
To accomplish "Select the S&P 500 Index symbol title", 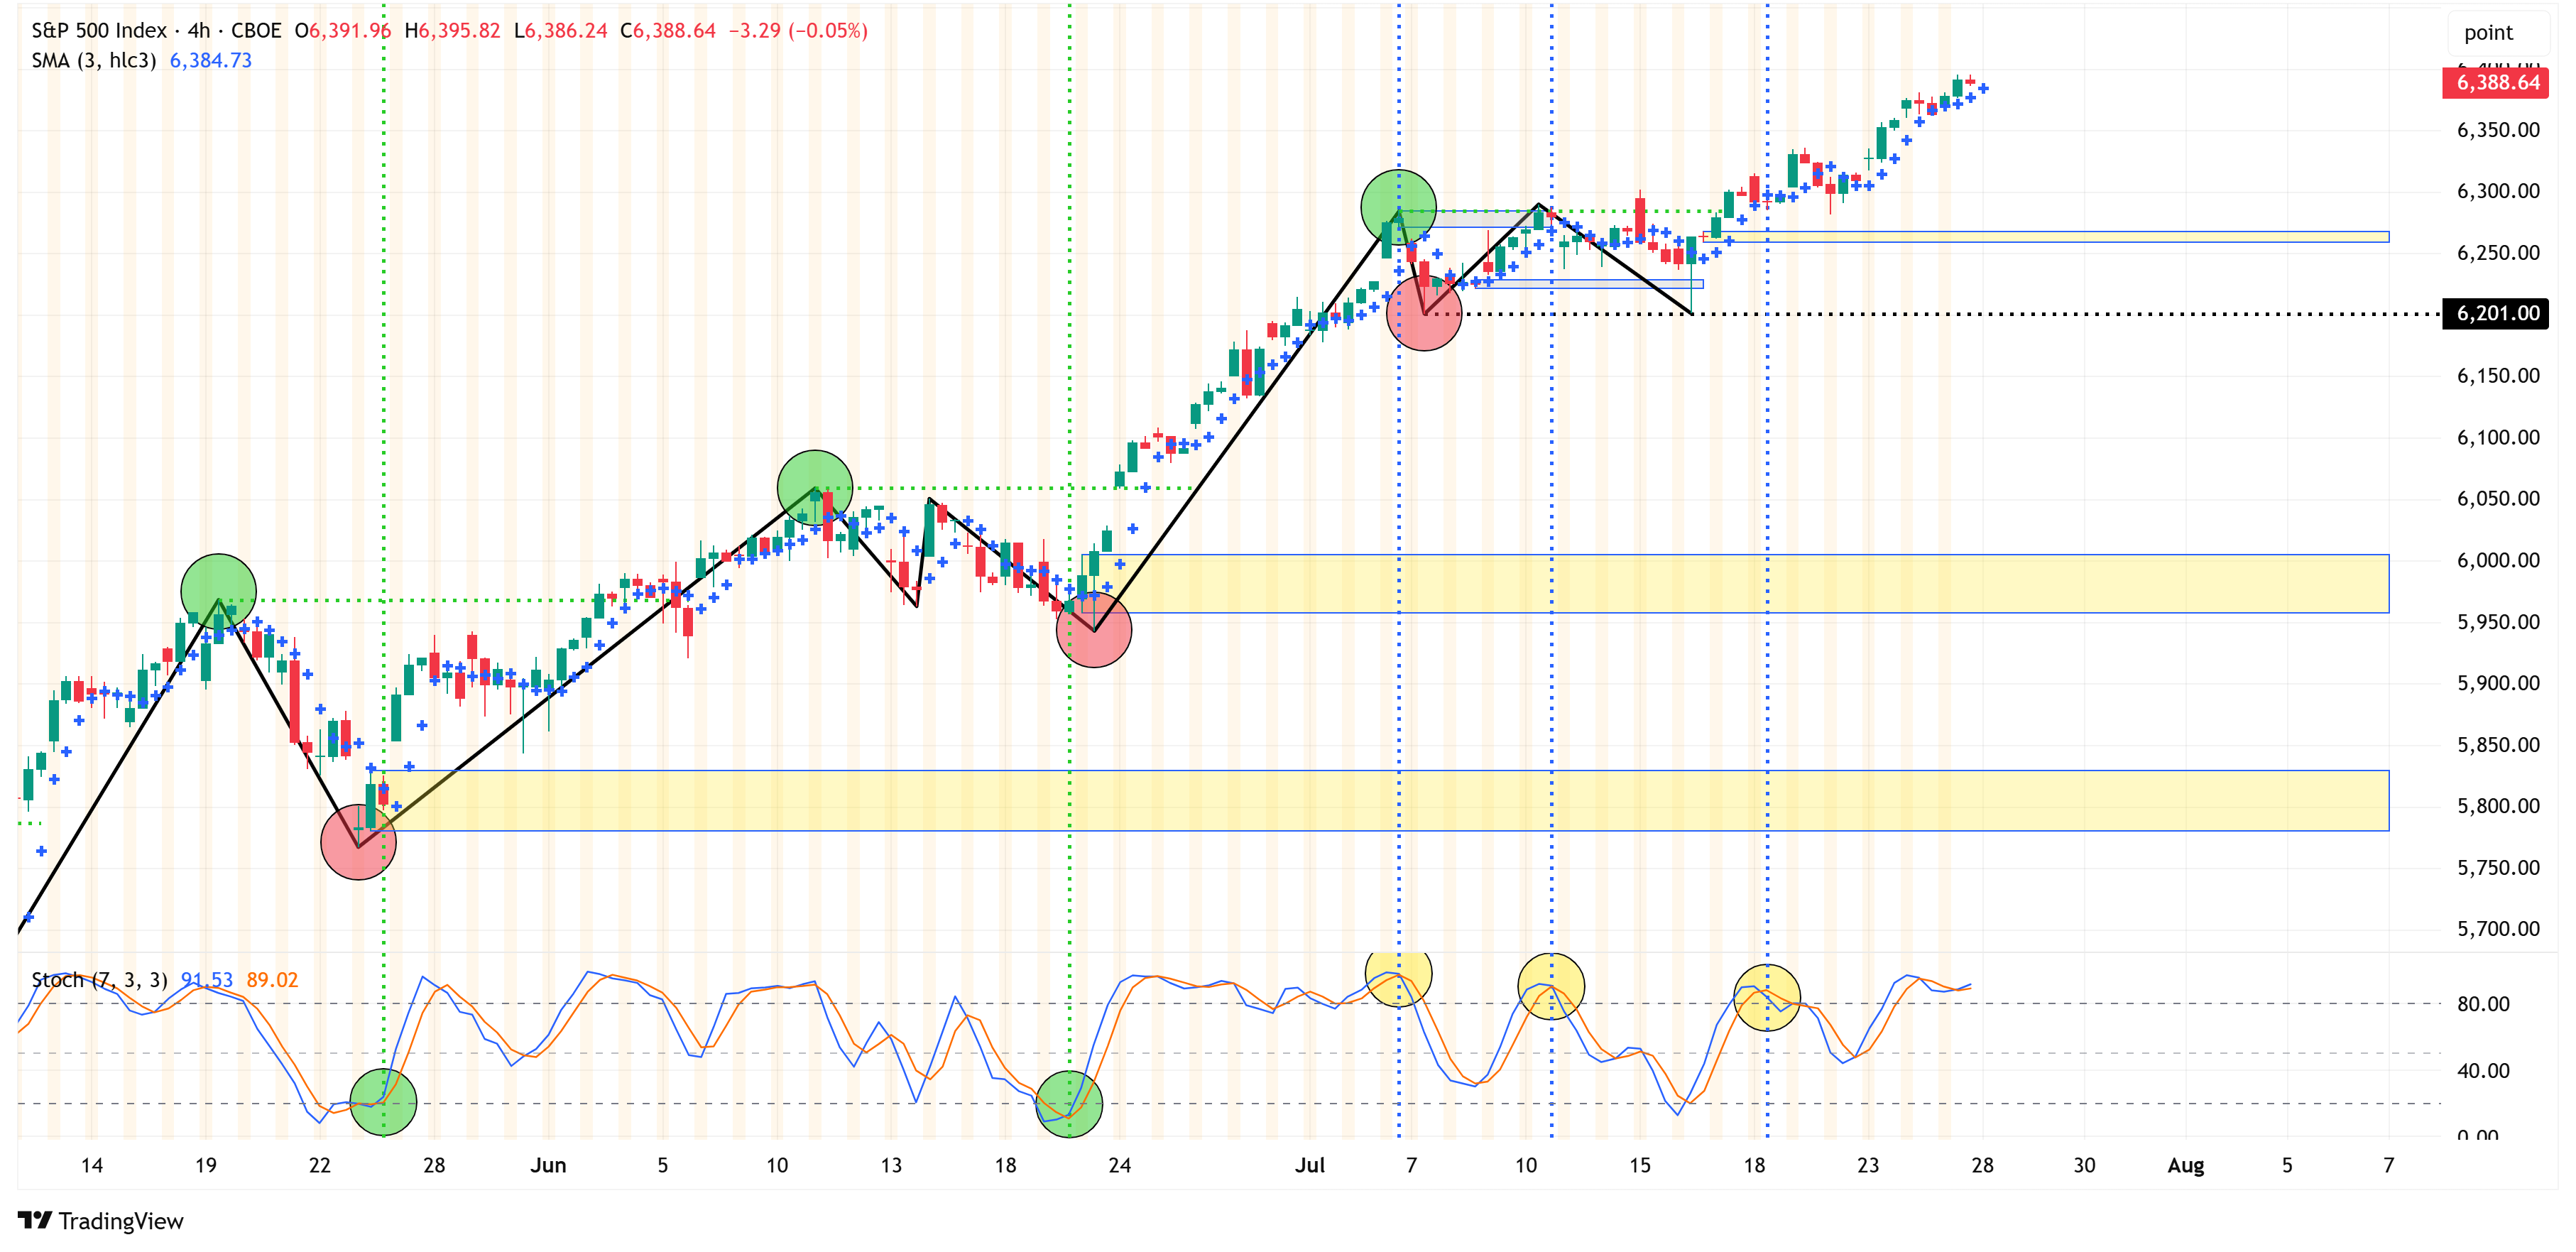I will pyautogui.click(x=98, y=30).
